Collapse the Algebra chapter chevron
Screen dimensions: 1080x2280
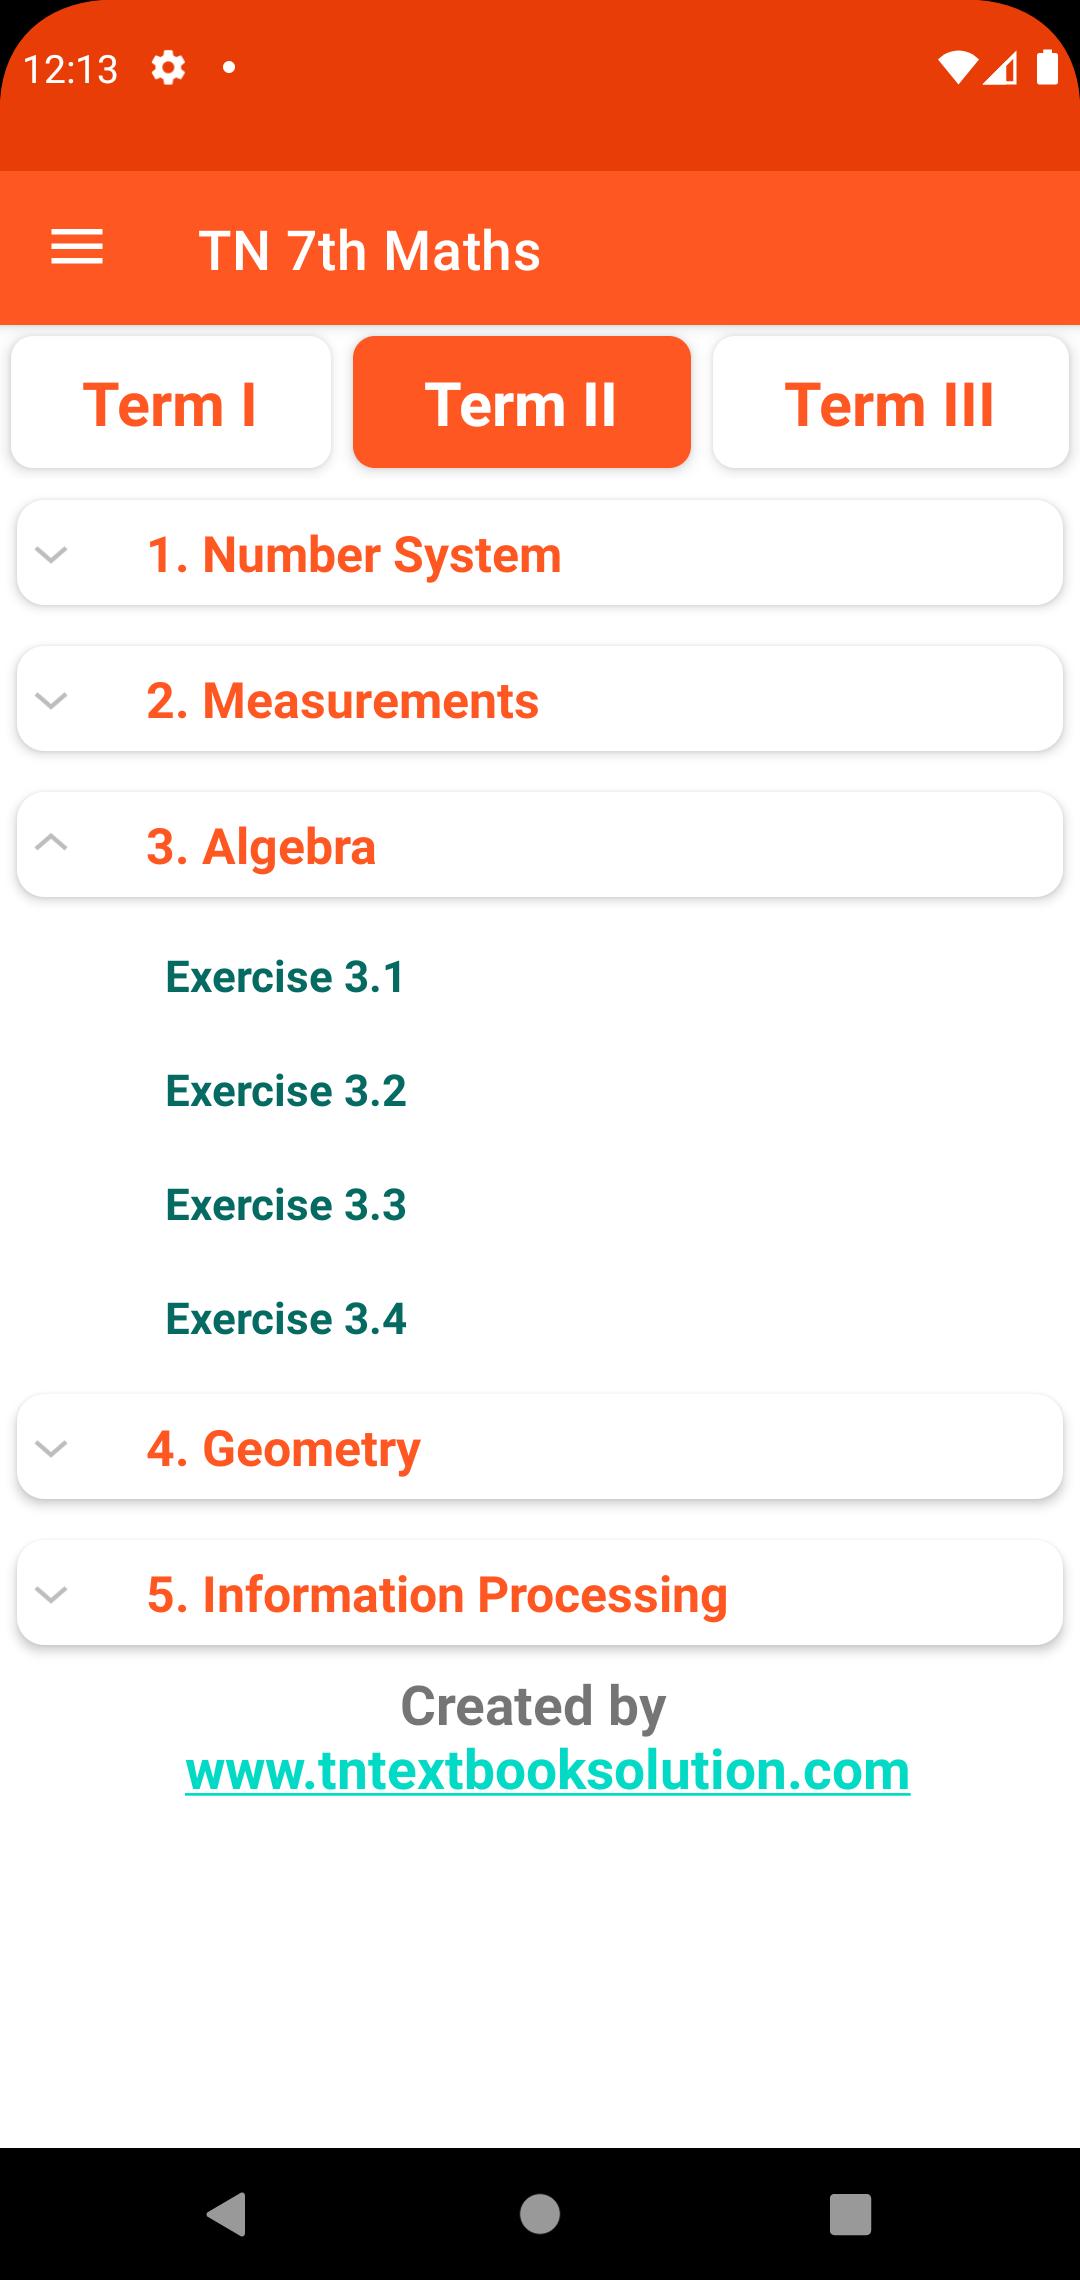(x=51, y=843)
